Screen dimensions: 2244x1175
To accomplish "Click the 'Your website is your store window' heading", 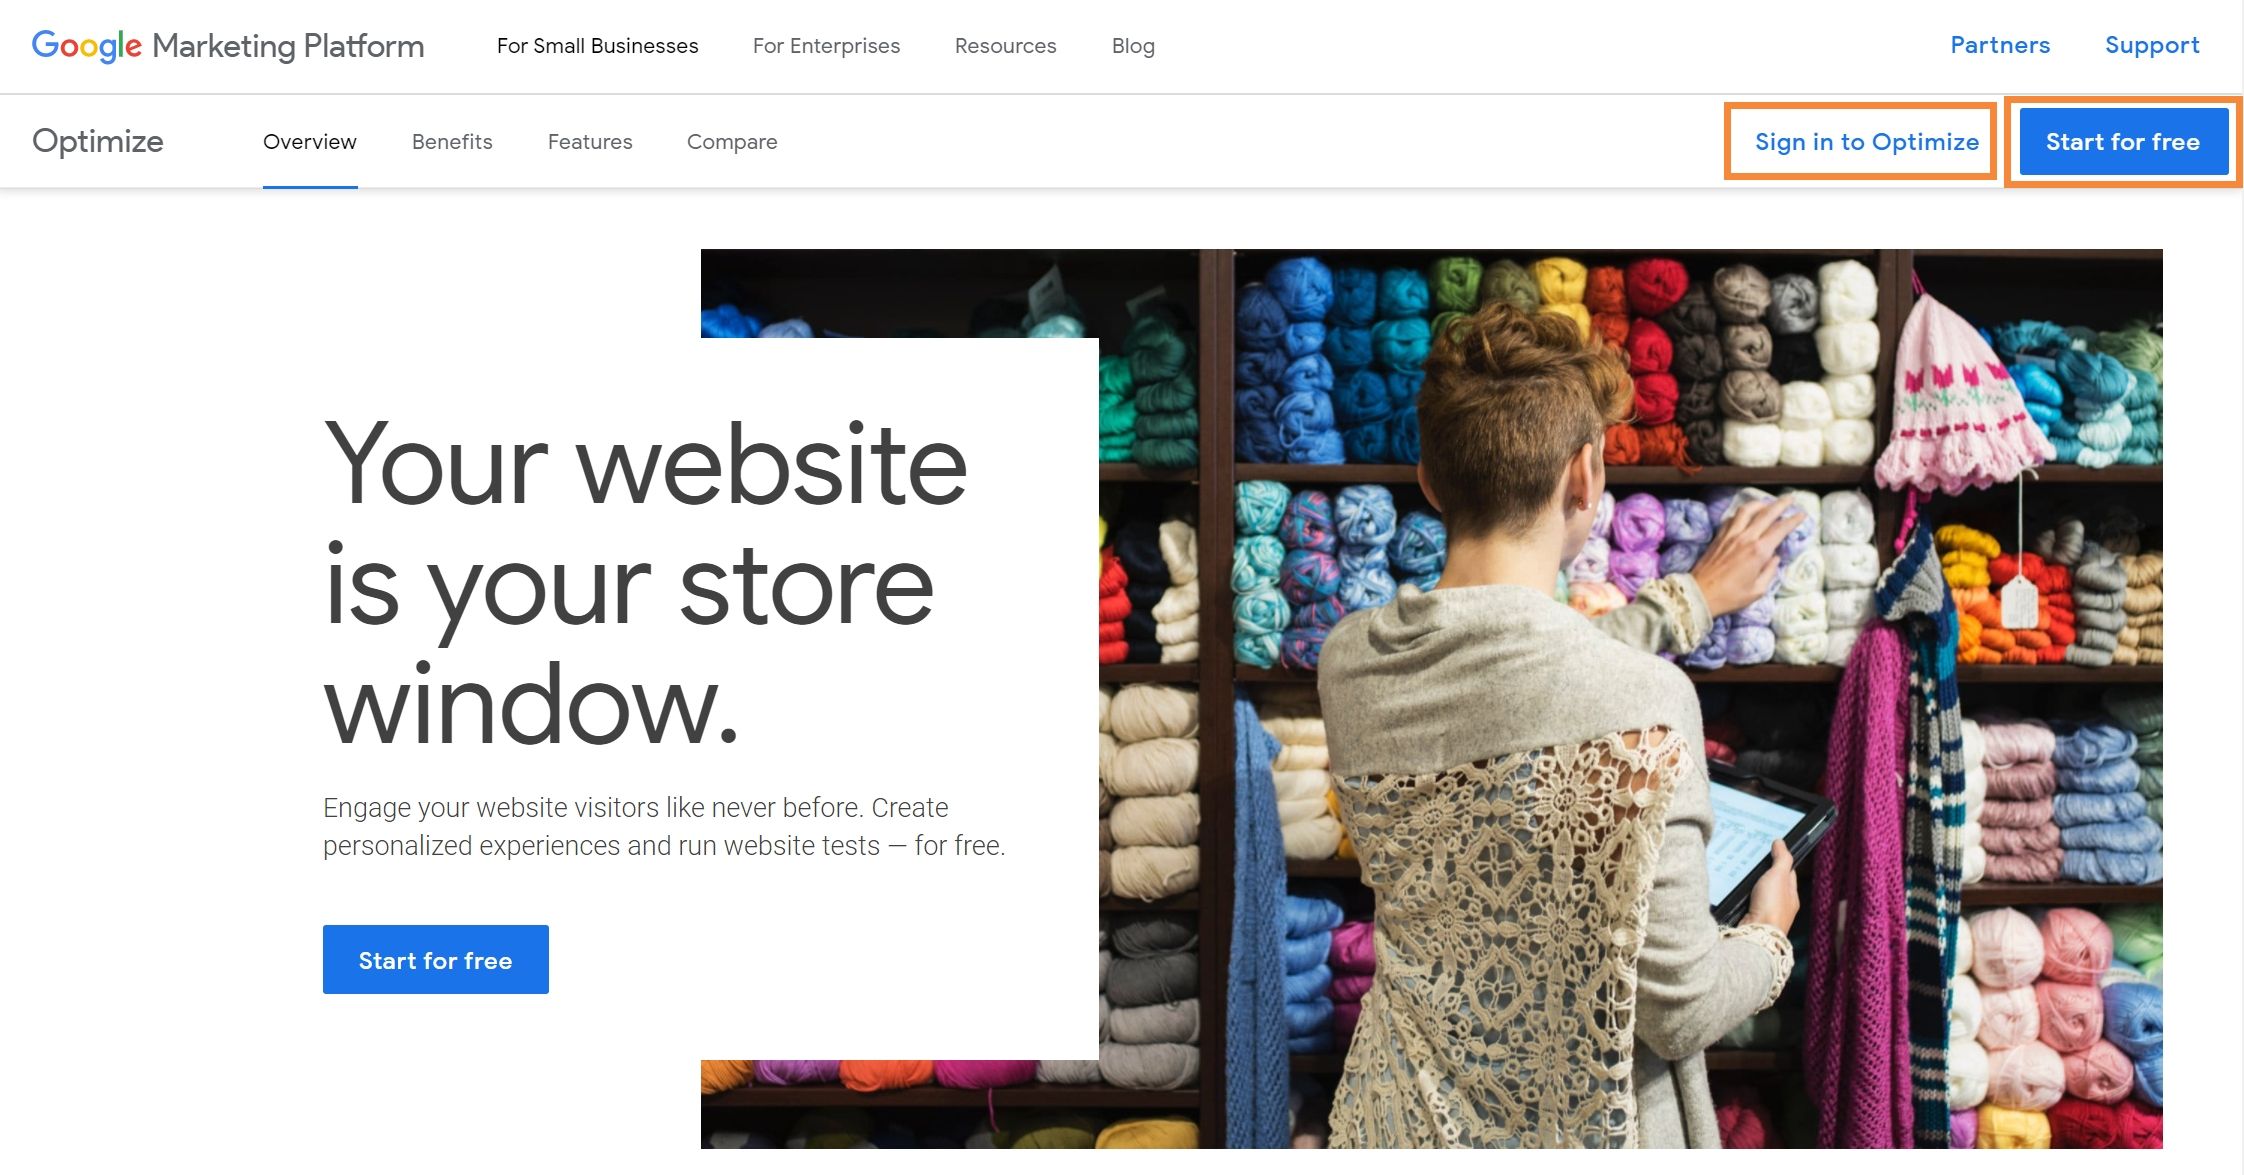I will click(645, 585).
